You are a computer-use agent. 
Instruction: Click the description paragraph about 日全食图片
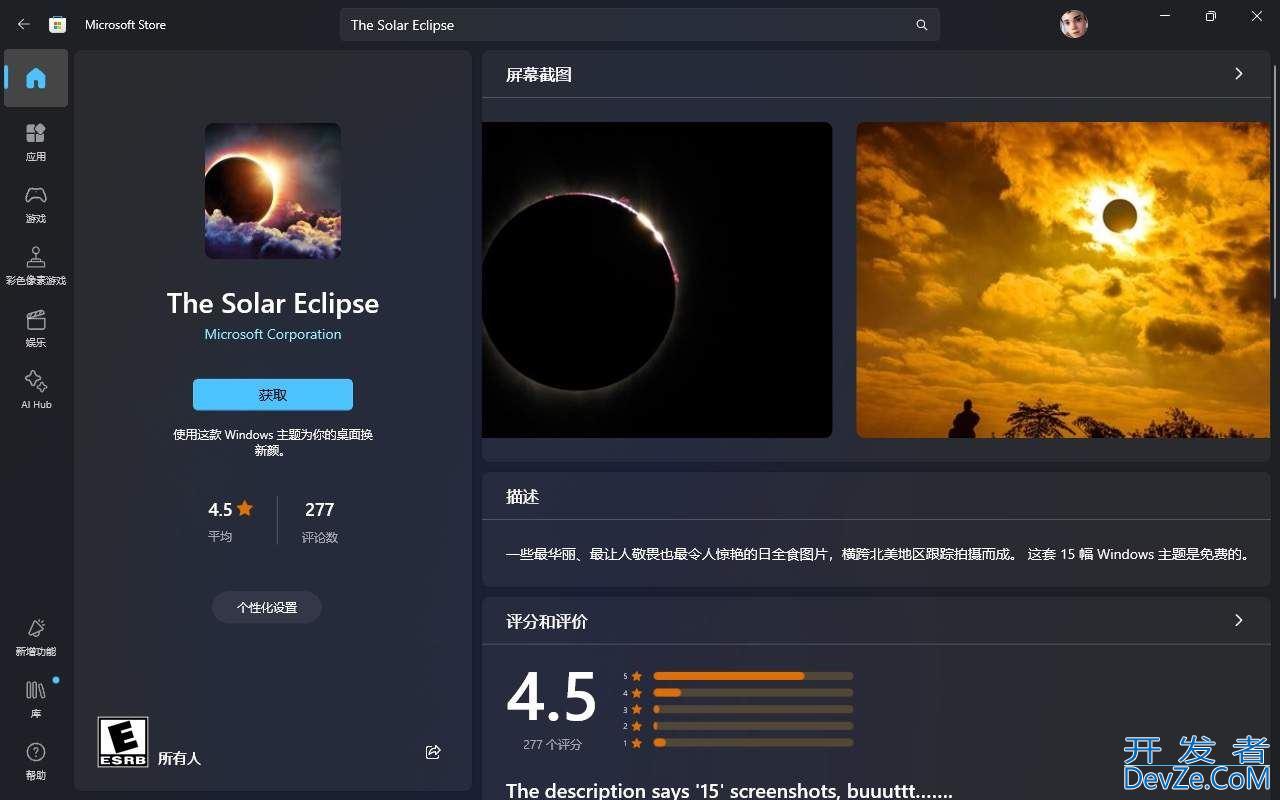pos(879,554)
